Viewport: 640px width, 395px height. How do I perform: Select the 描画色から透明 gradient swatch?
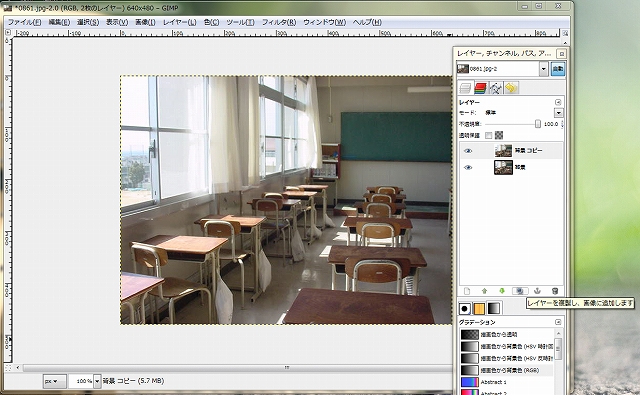click(x=469, y=335)
